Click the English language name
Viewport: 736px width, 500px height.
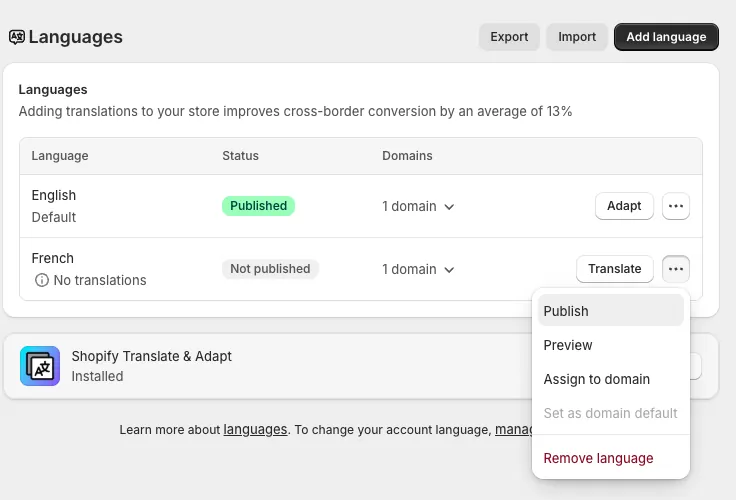(x=54, y=195)
